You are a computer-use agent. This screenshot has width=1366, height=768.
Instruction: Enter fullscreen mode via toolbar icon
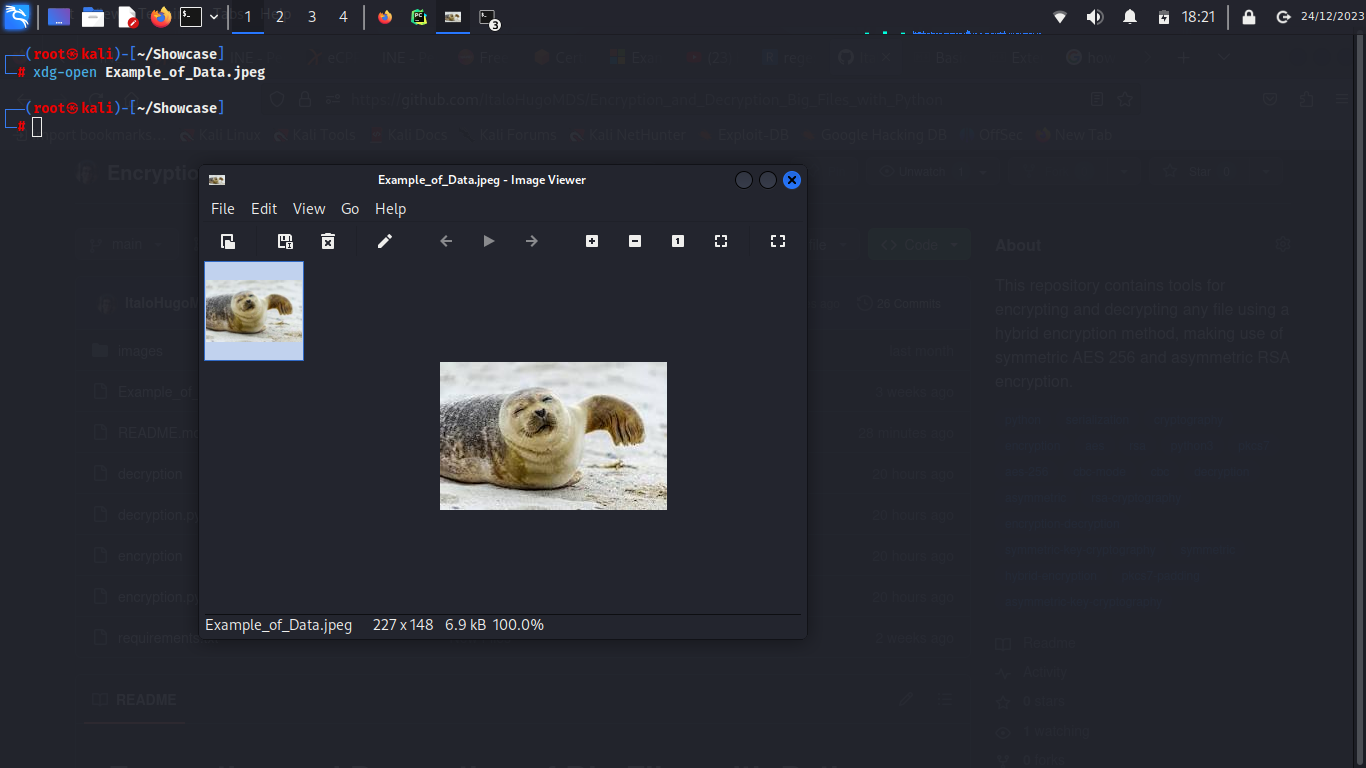778,241
